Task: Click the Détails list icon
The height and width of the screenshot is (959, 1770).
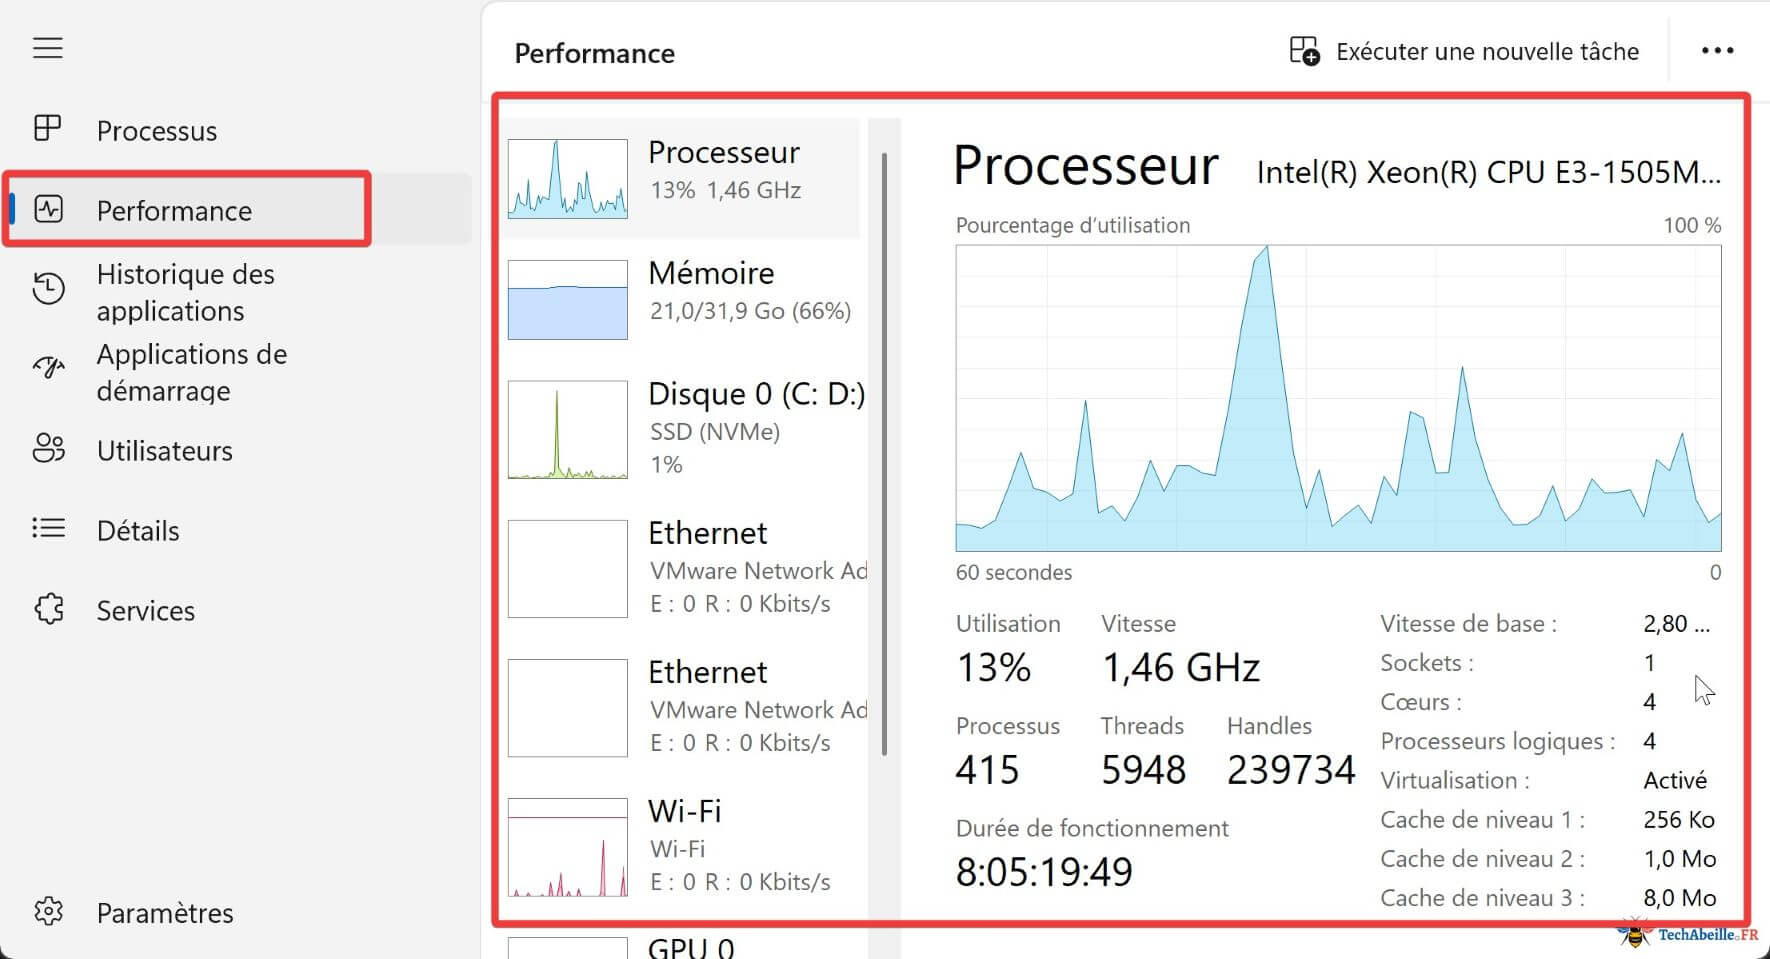Action: (48, 528)
